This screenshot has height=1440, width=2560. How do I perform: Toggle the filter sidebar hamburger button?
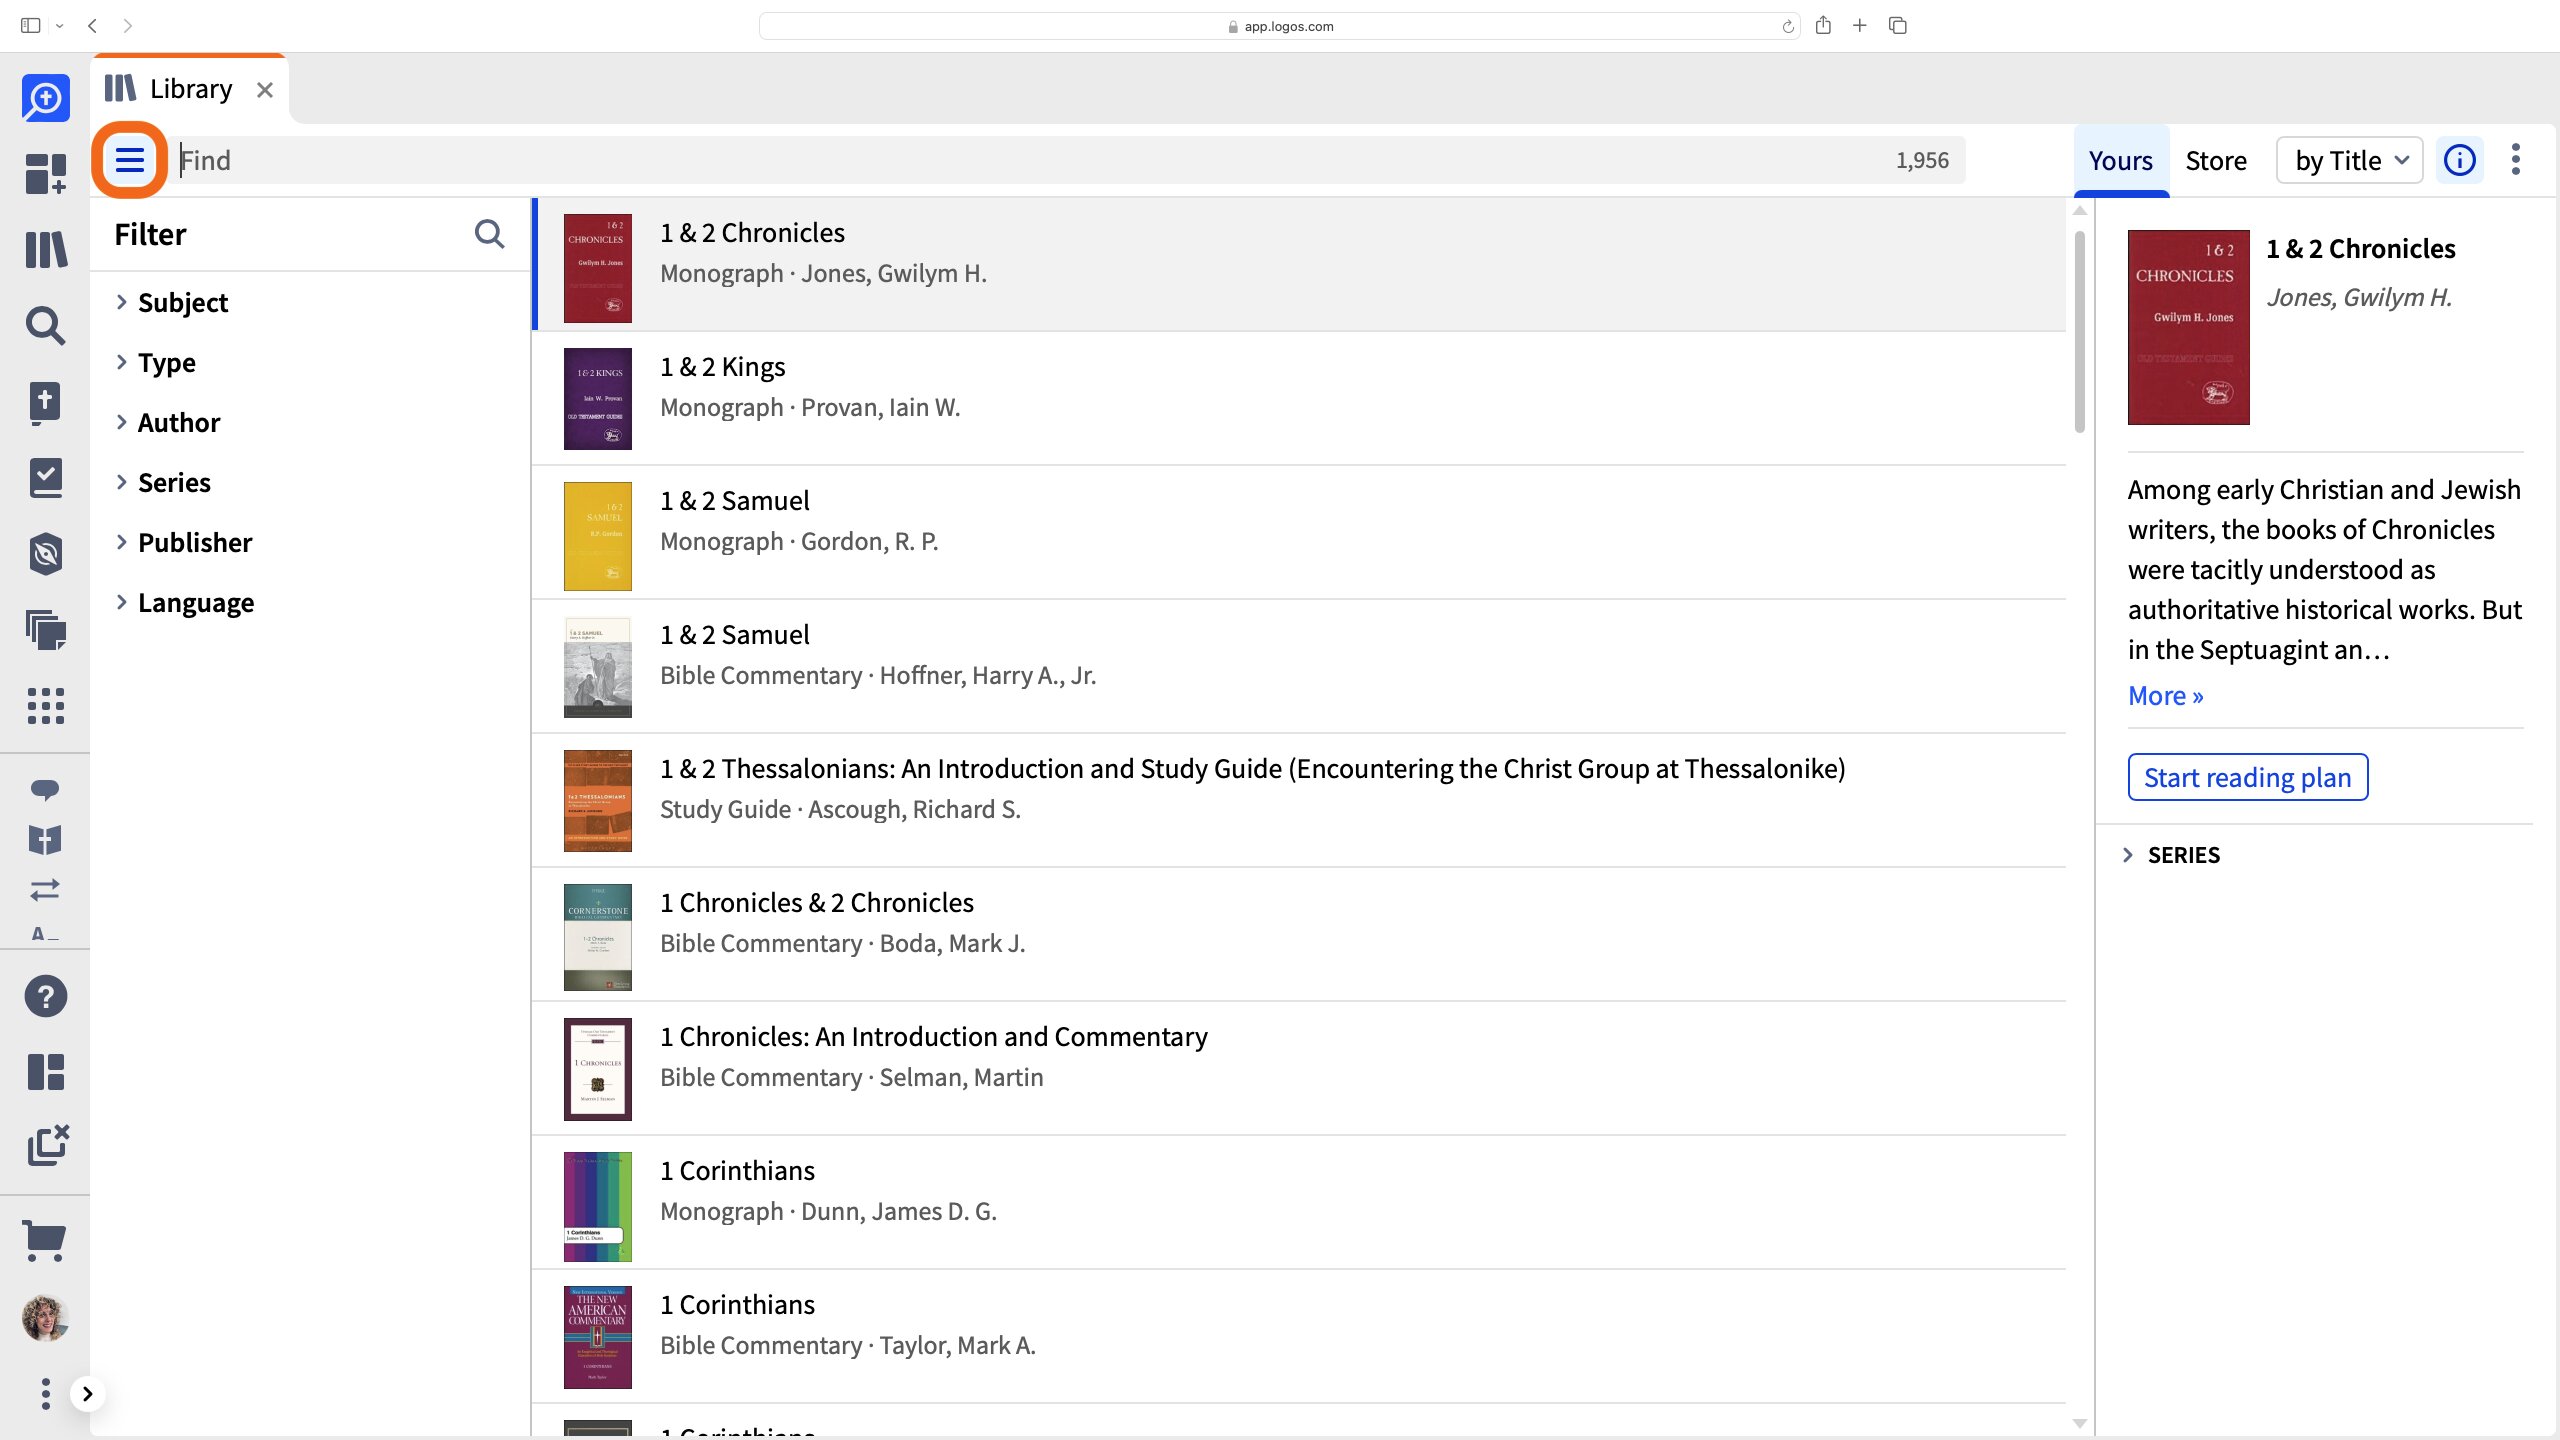coord(130,160)
